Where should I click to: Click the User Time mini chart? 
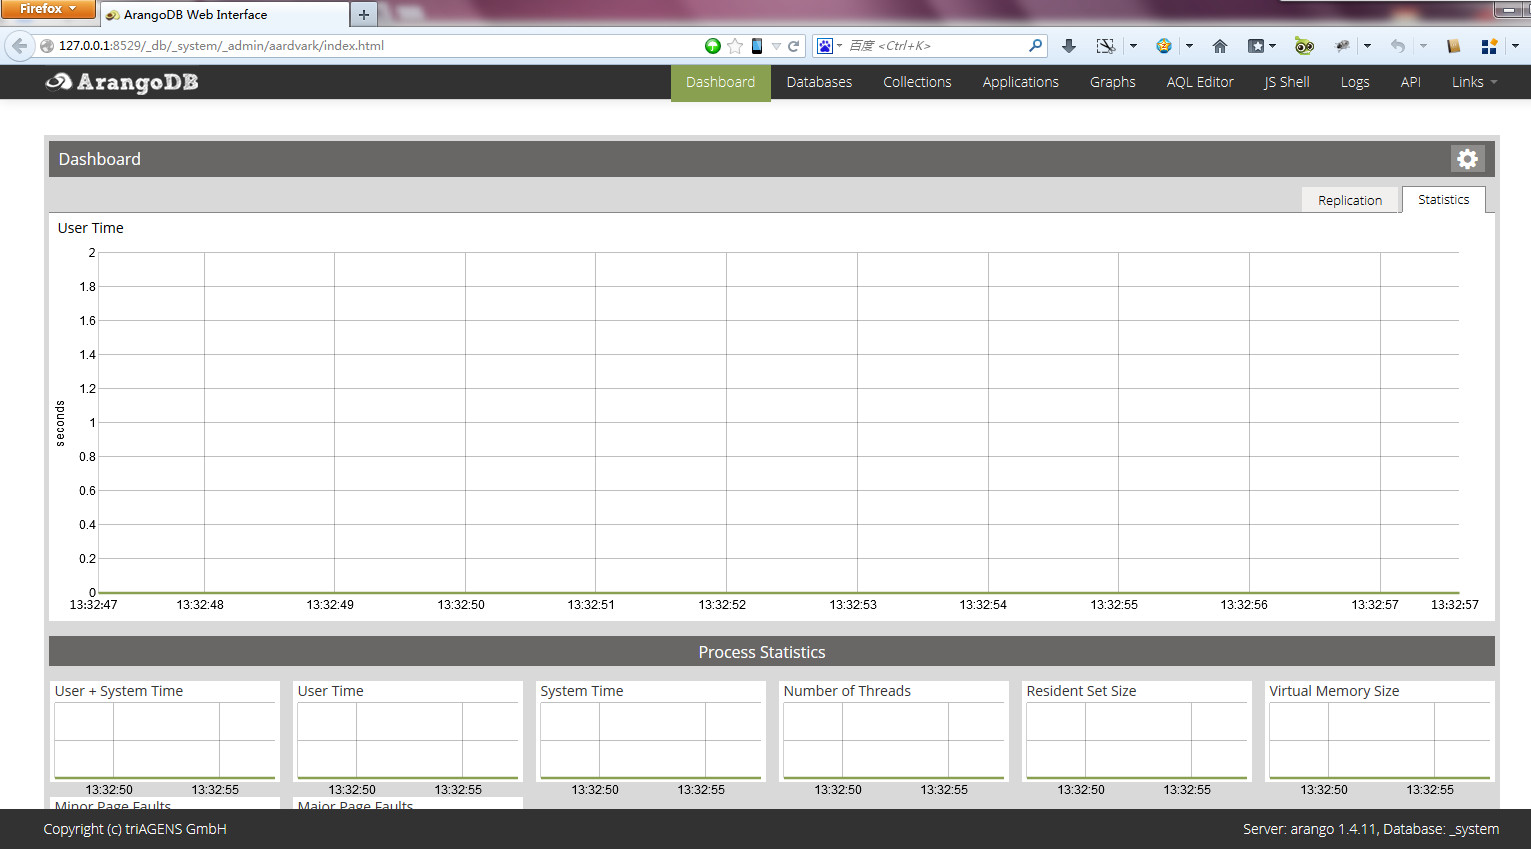pyautogui.click(x=408, y=740)
